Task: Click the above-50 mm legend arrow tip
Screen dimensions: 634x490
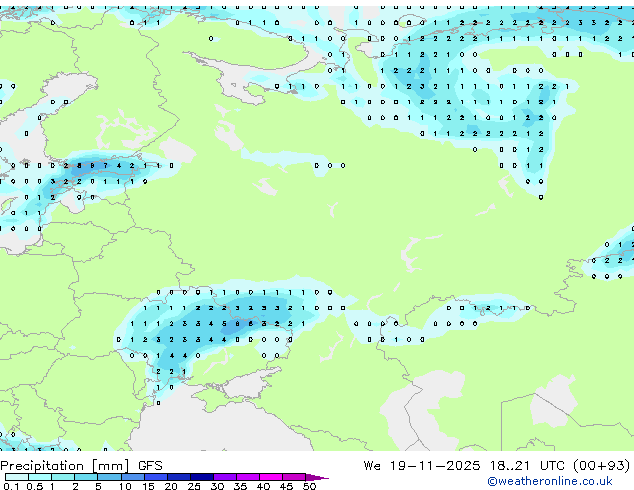Action: (317, 478)
